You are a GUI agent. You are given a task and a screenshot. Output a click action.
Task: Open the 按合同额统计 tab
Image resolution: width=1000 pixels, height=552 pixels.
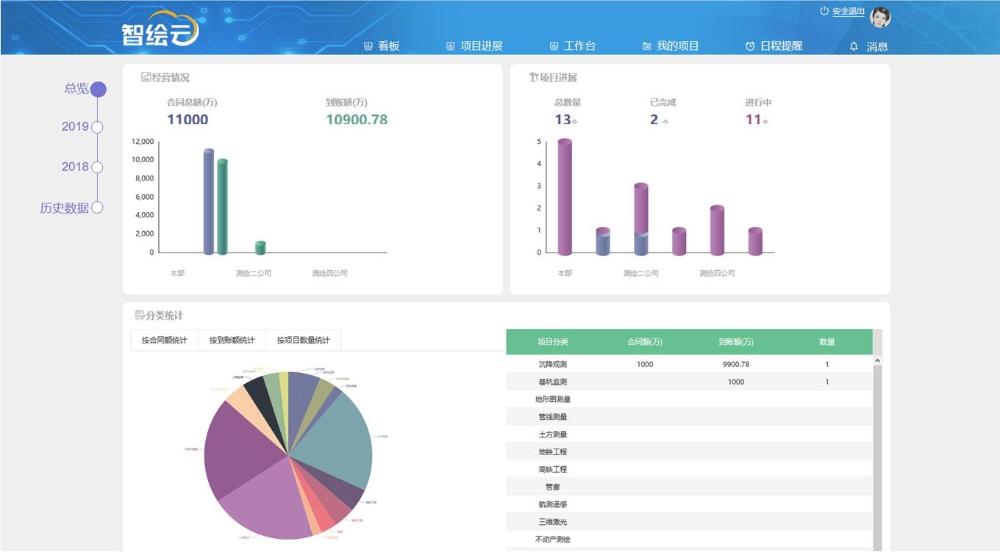pos(164,340)
